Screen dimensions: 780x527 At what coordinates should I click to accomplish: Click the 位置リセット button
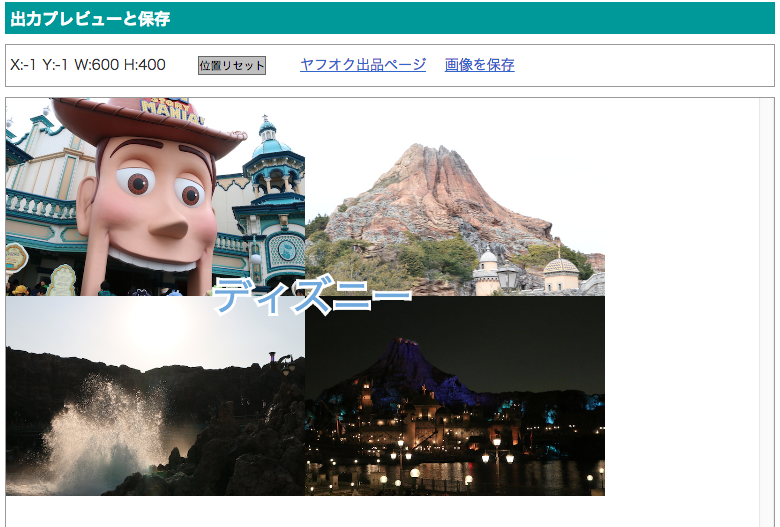[x=232, y=65]
